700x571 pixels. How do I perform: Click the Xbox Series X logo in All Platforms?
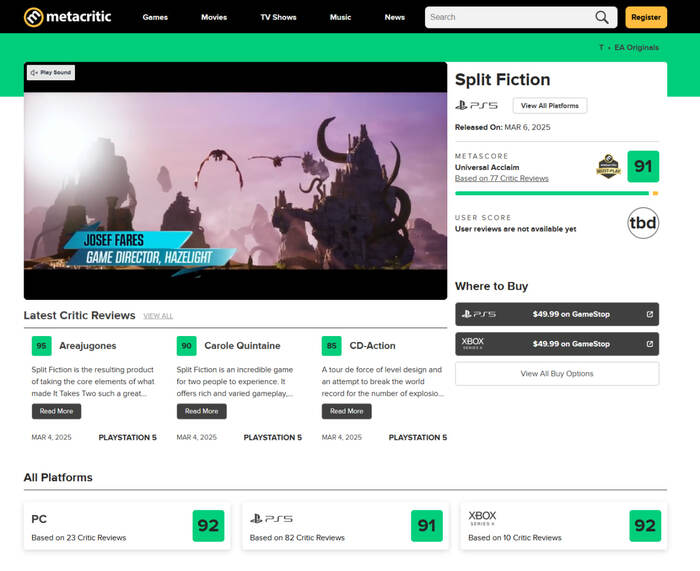[x=482, y=518]
